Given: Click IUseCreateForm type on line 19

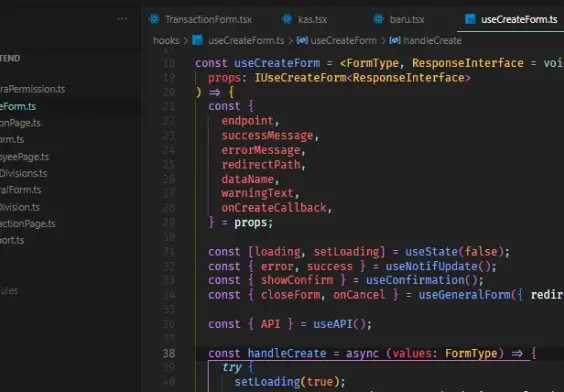Looking at the screenshot, I should coord(300,78).
